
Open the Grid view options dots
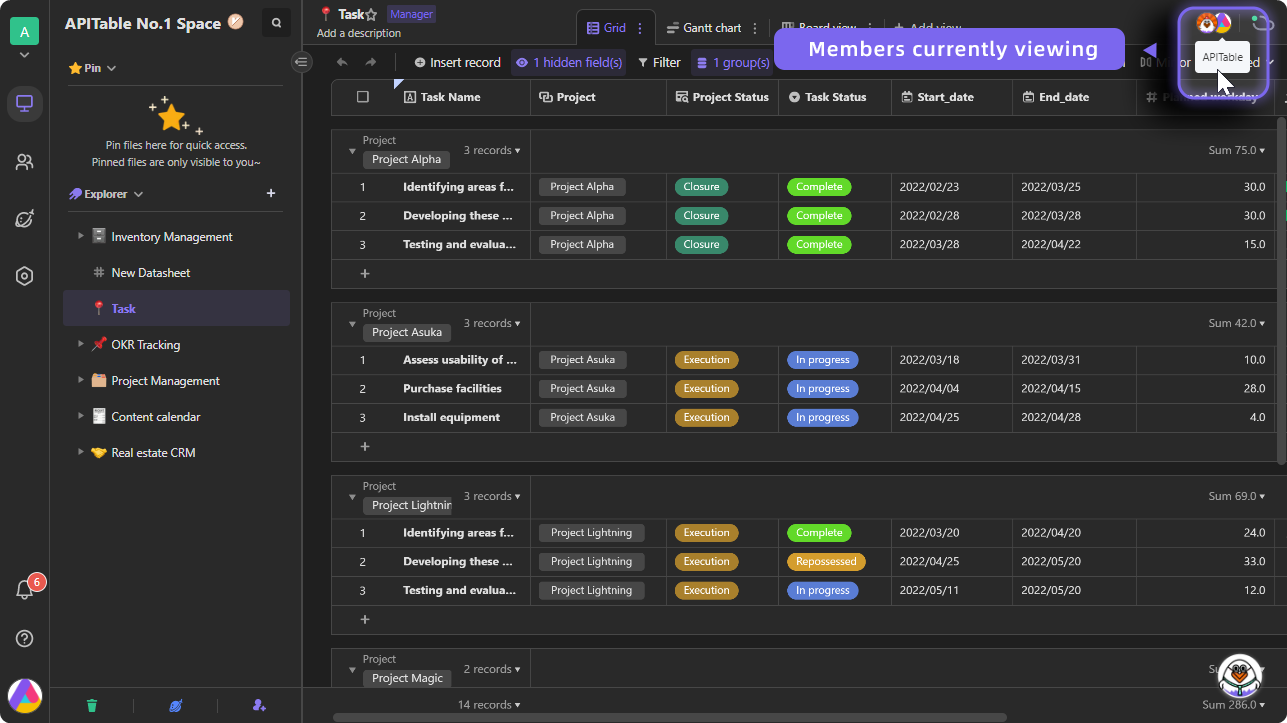pyautogui.click(x=640, y=28)
